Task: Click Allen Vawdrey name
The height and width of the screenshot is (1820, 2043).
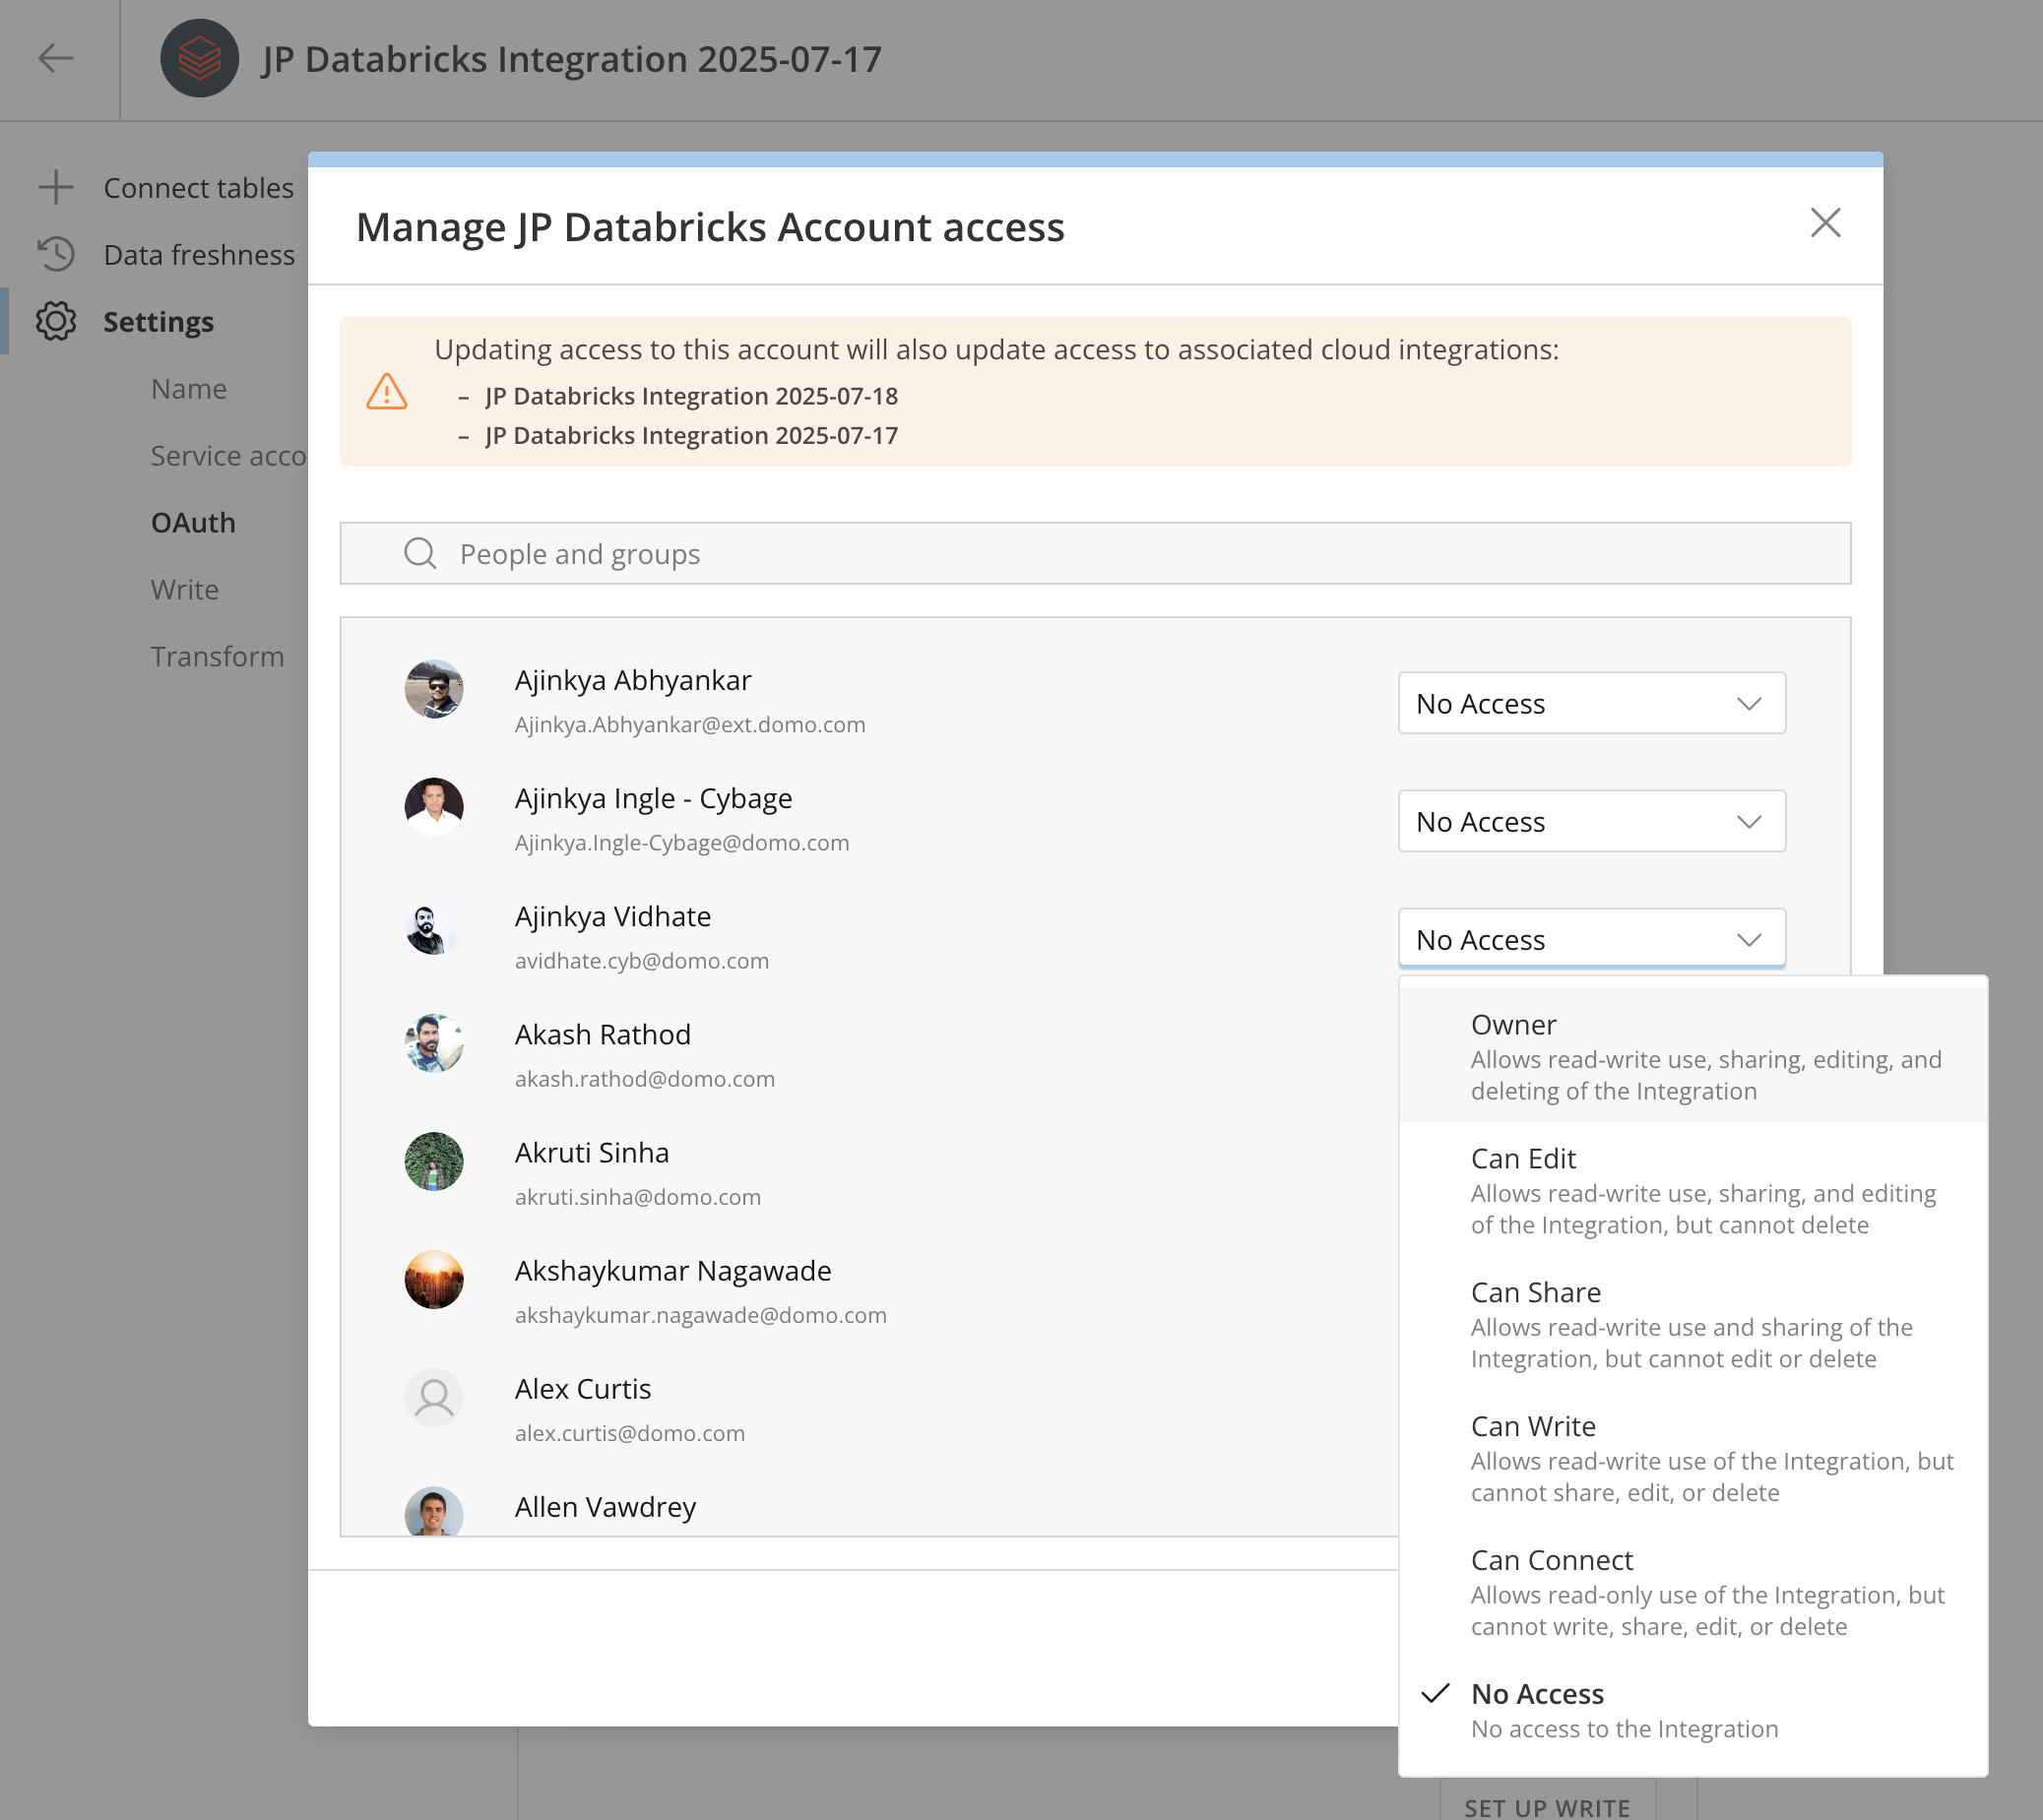Action: click(x=605, y=1506)
